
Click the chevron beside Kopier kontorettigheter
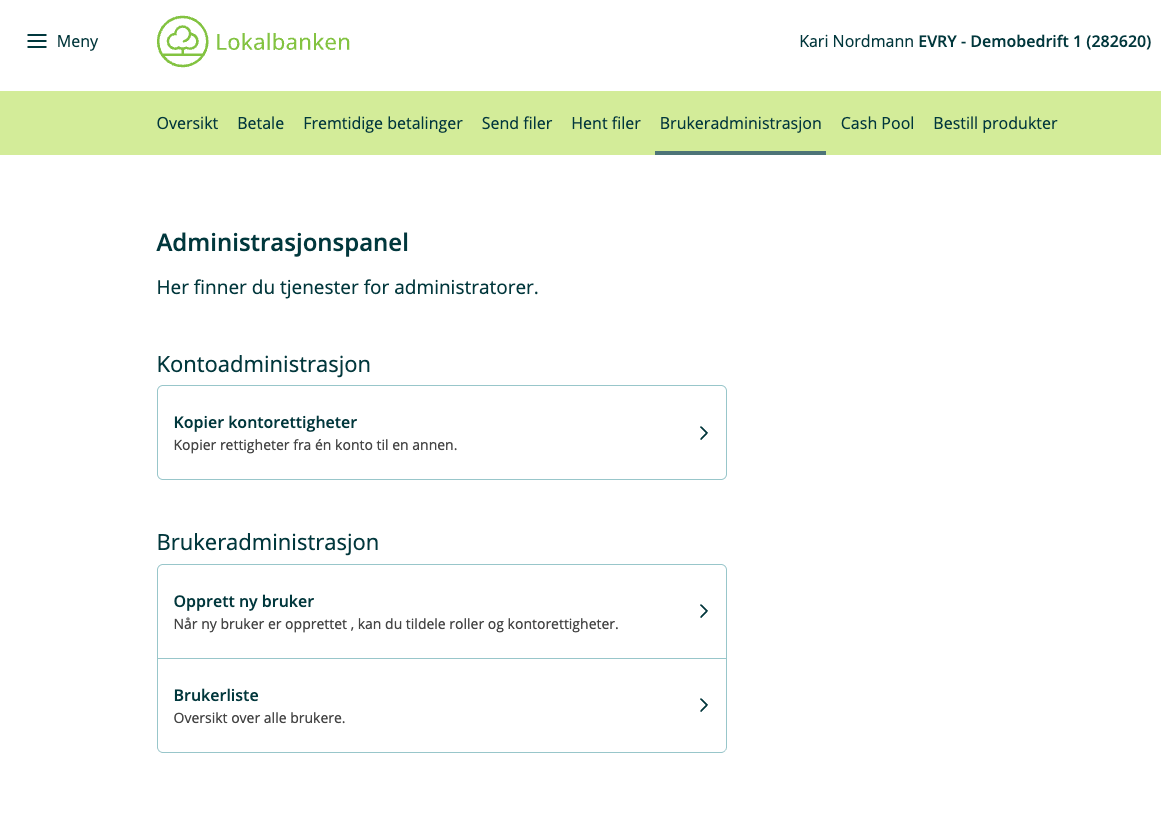point(703,433)
